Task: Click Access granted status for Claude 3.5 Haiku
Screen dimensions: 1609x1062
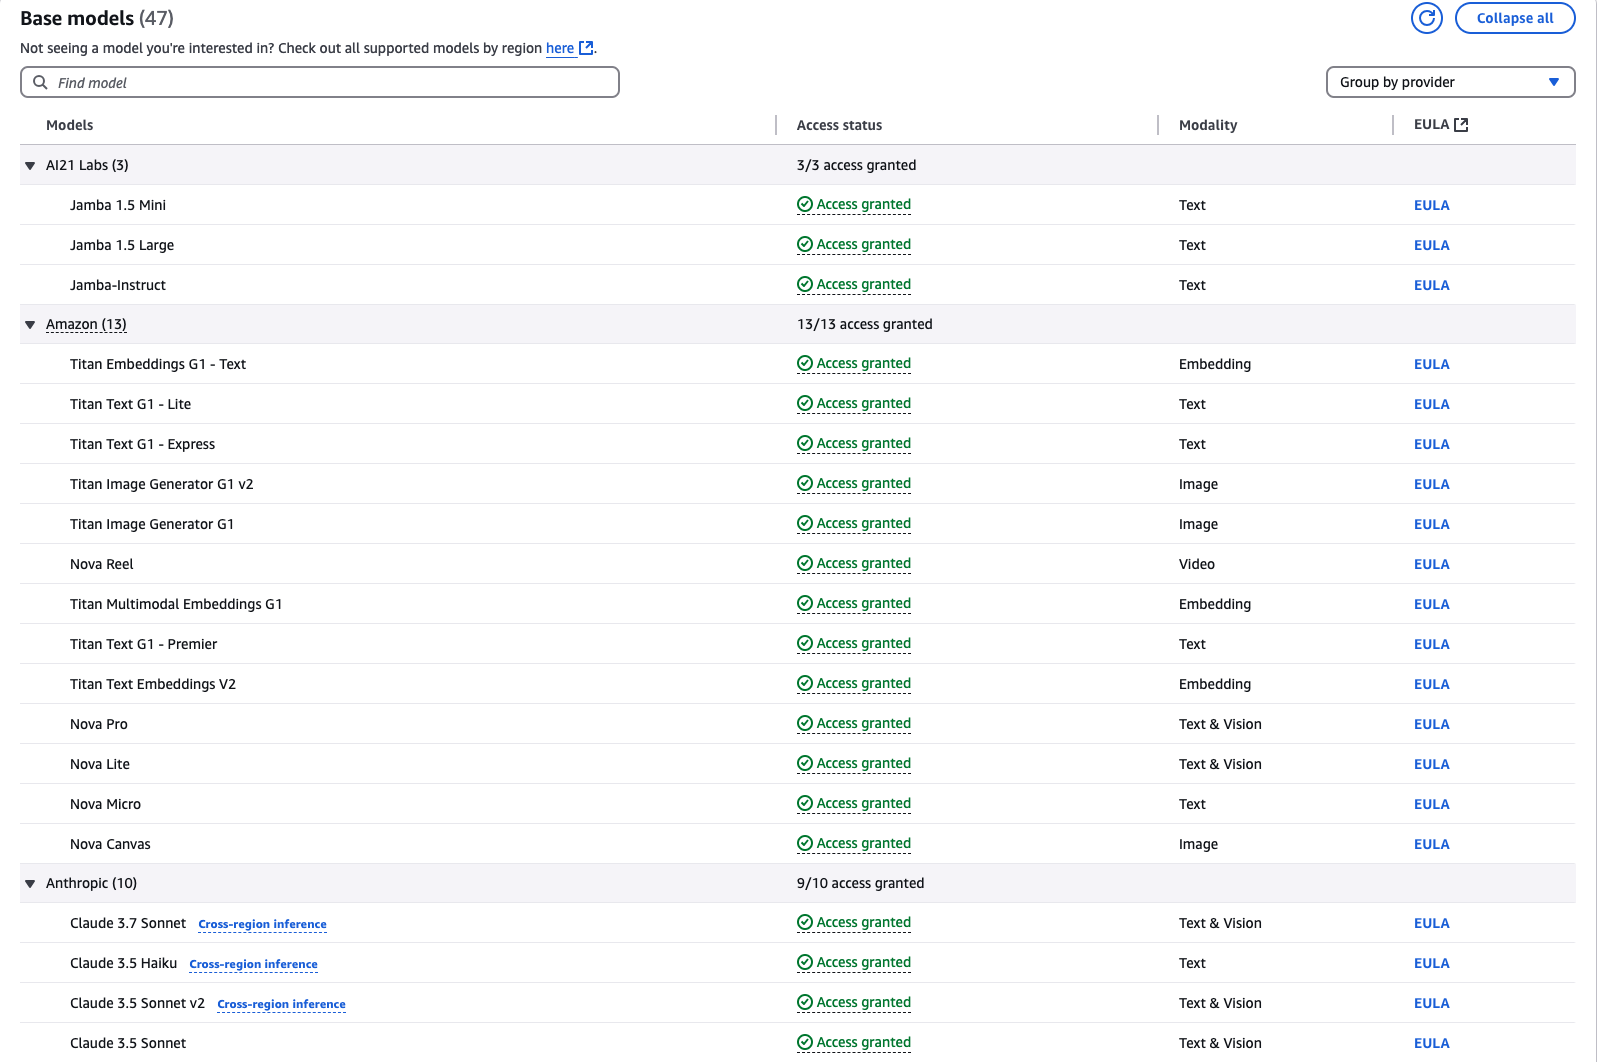Action: click(854, 962)
